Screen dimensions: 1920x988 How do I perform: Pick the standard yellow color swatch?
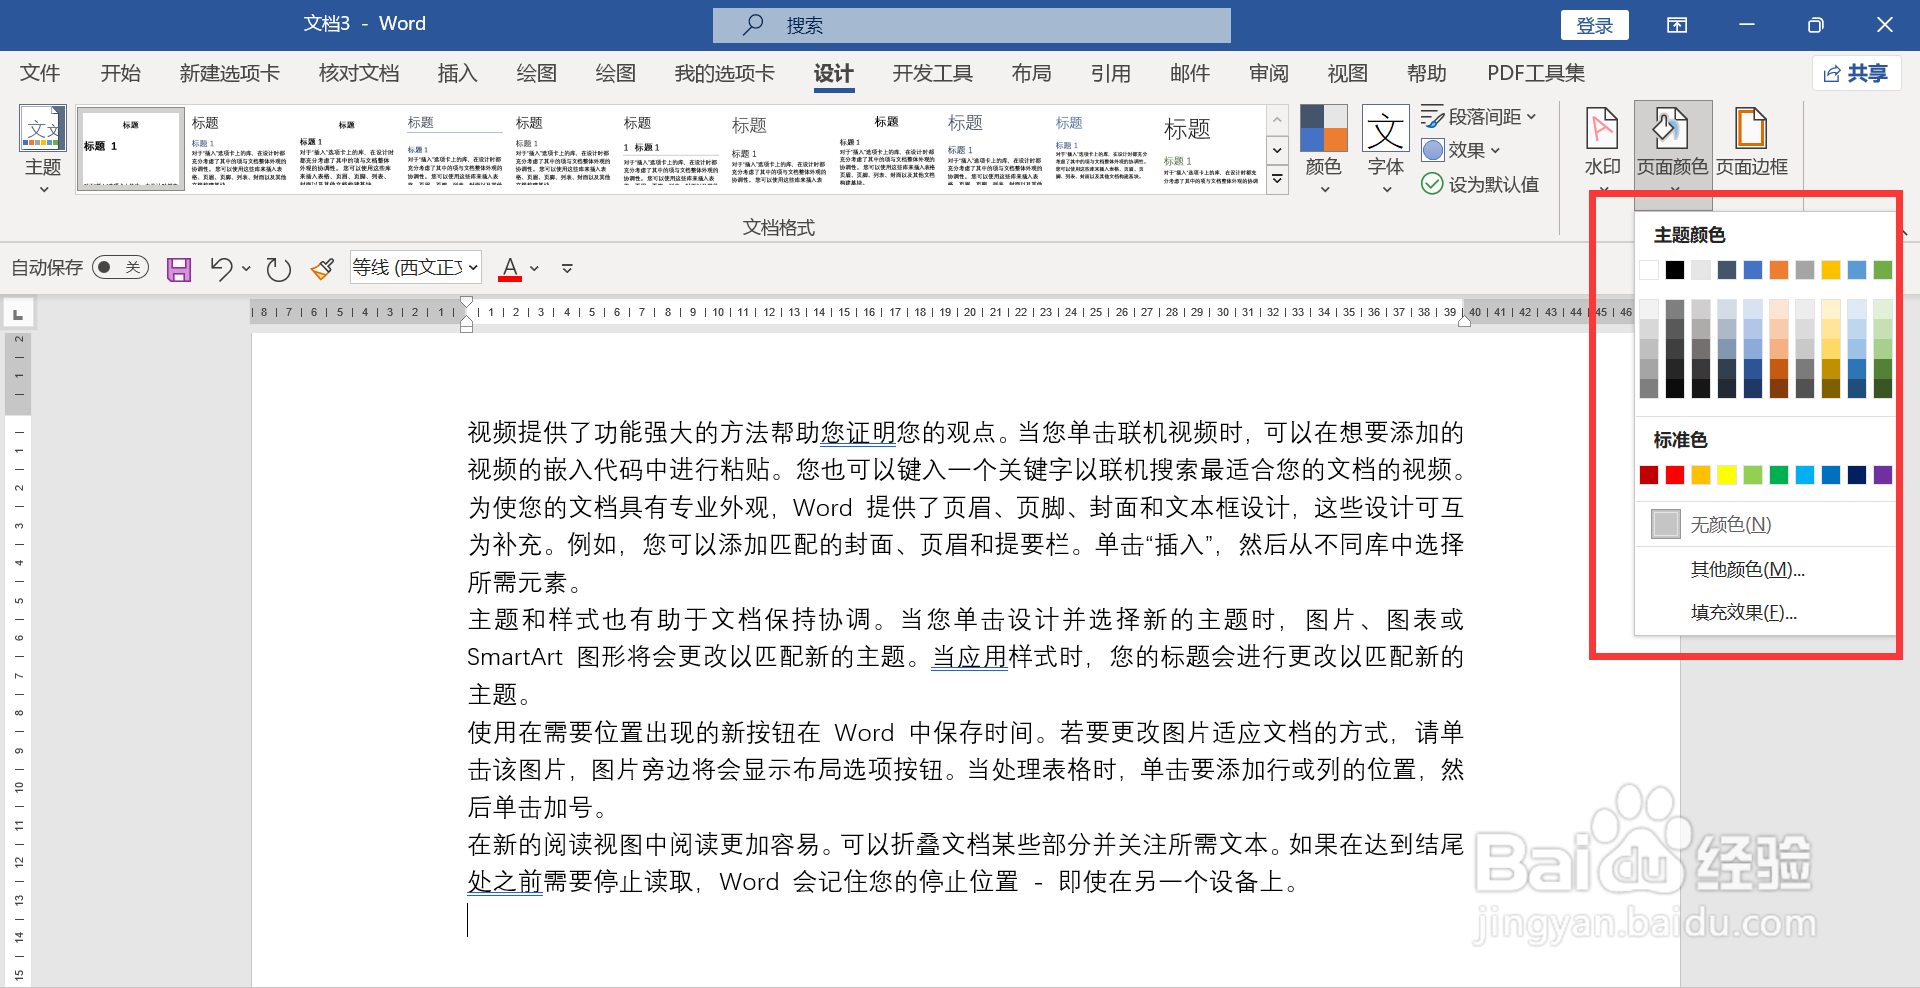pyautogui.click(x=1727, y=475)
